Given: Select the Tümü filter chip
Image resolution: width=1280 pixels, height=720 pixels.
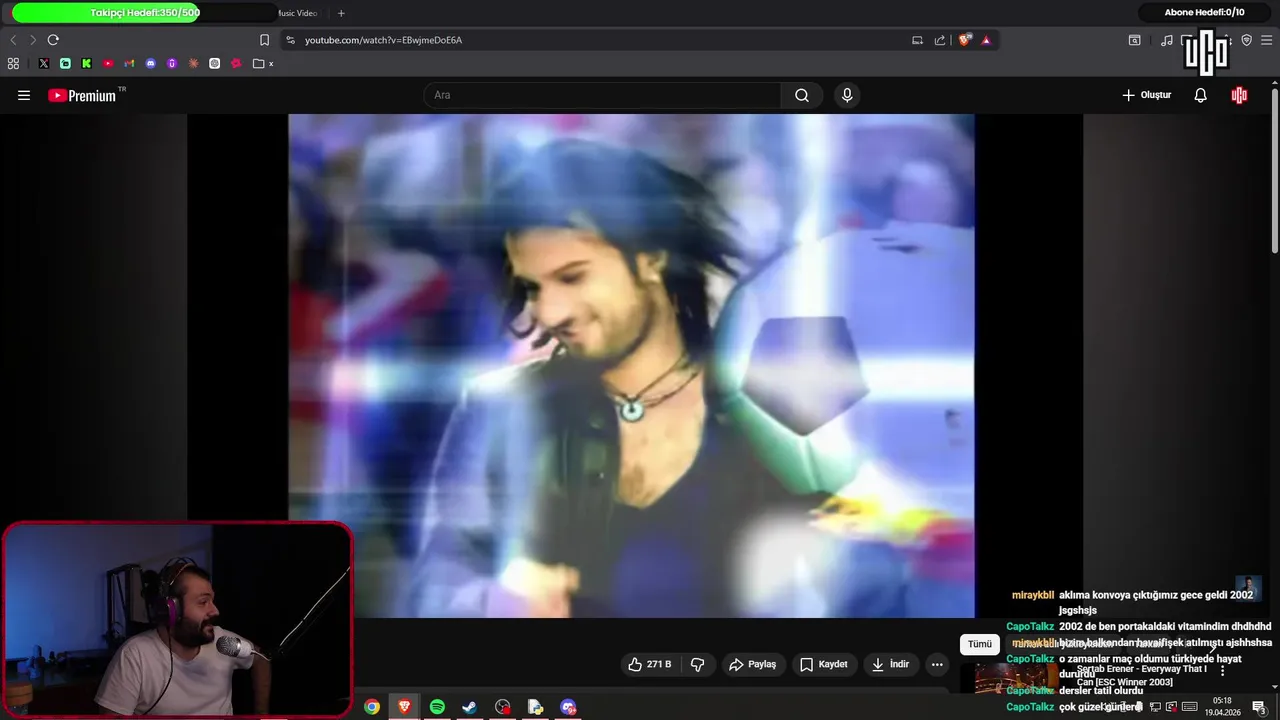Looking at the screenshot, I should point(980,644).
